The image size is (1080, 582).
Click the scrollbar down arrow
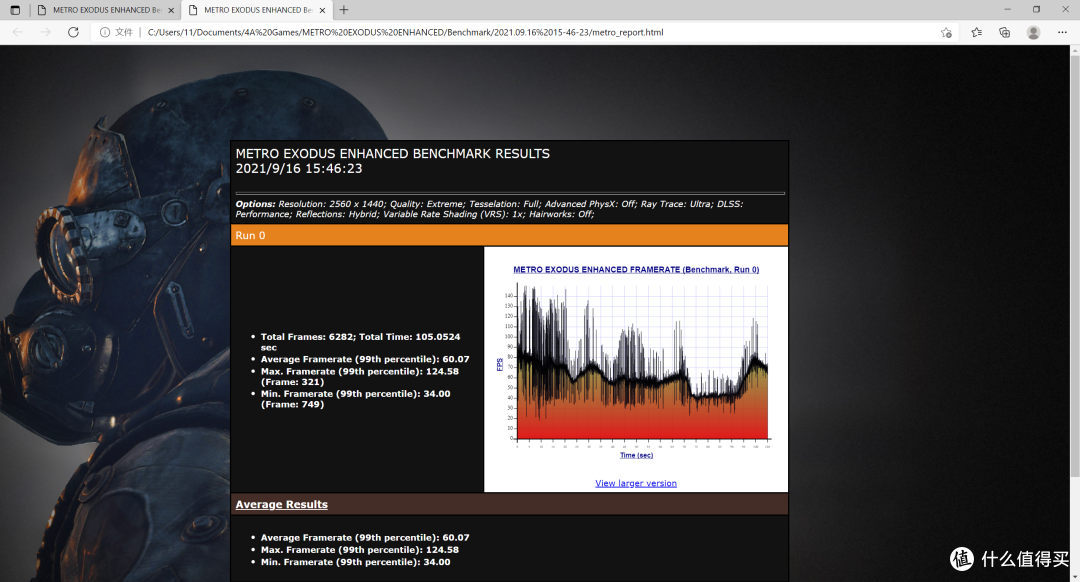[1074, 576]
